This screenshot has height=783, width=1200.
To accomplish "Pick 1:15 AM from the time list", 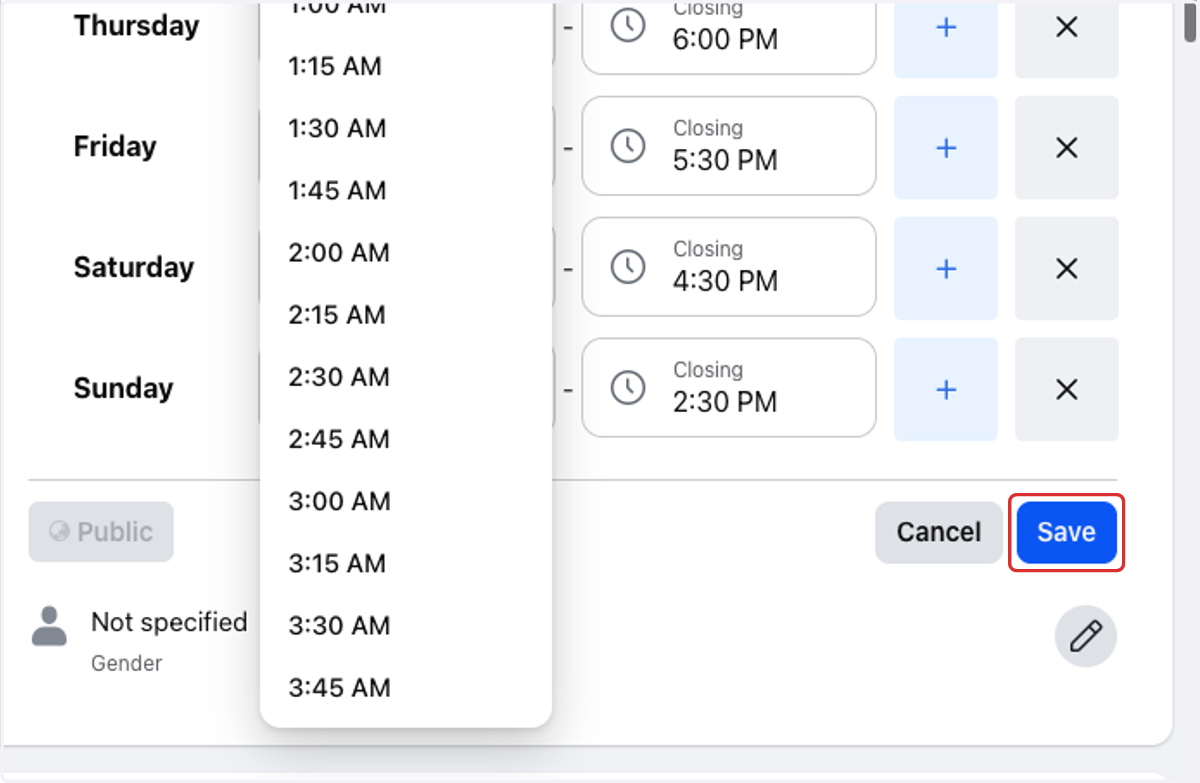I will point(406,67).
